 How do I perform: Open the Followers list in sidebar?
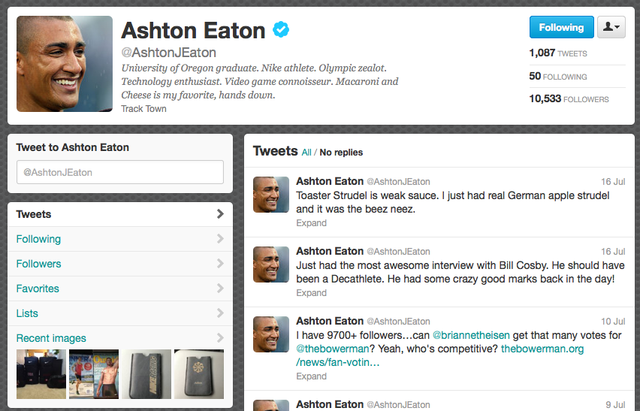(x=38, y=264)
